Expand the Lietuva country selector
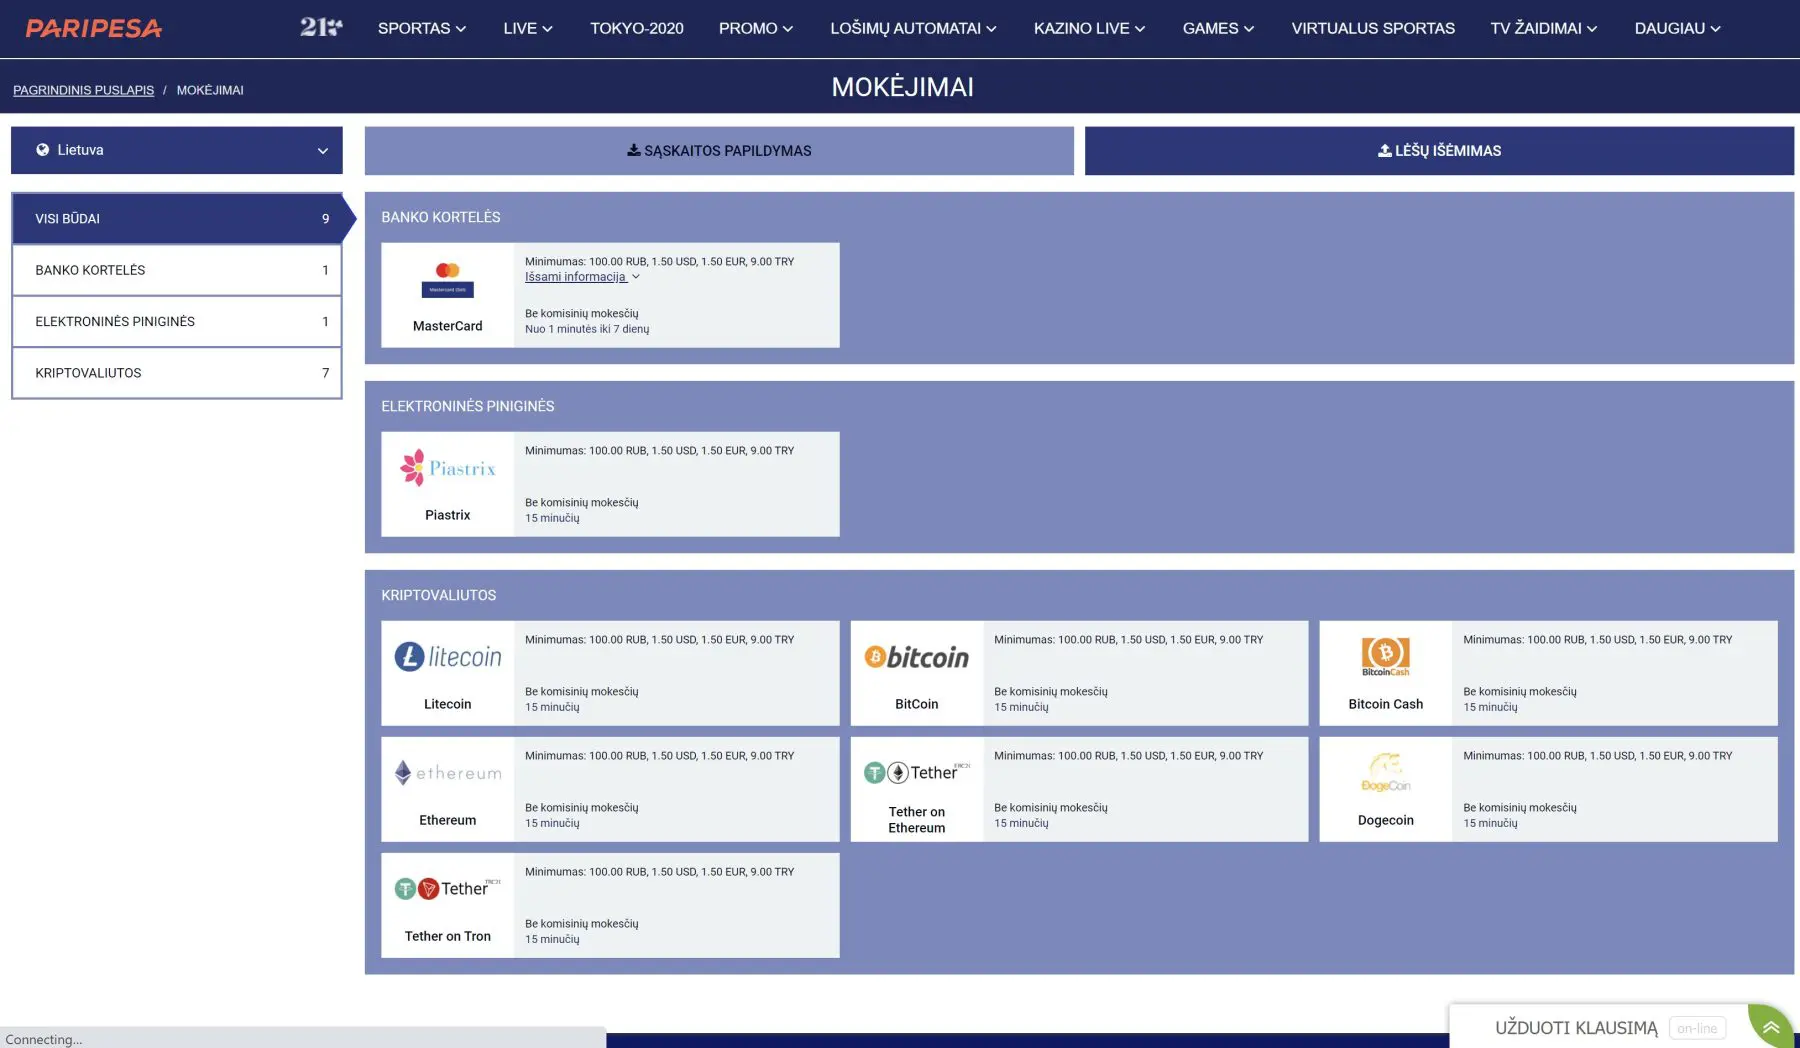 pos(177,150)
